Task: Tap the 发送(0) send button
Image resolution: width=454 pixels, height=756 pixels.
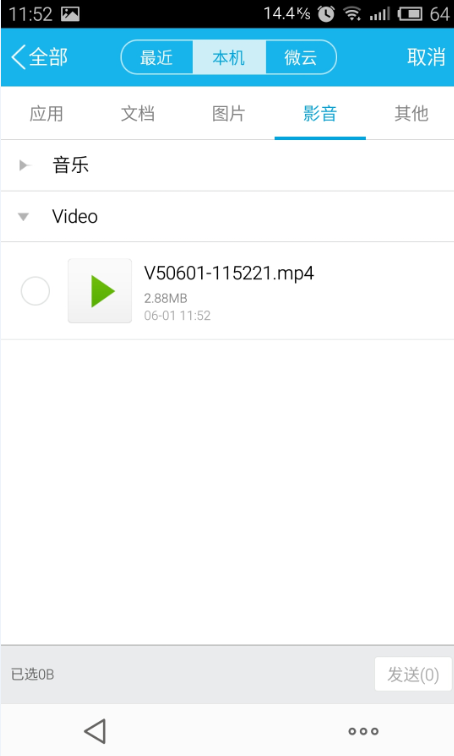Action: tap(413, 674)
